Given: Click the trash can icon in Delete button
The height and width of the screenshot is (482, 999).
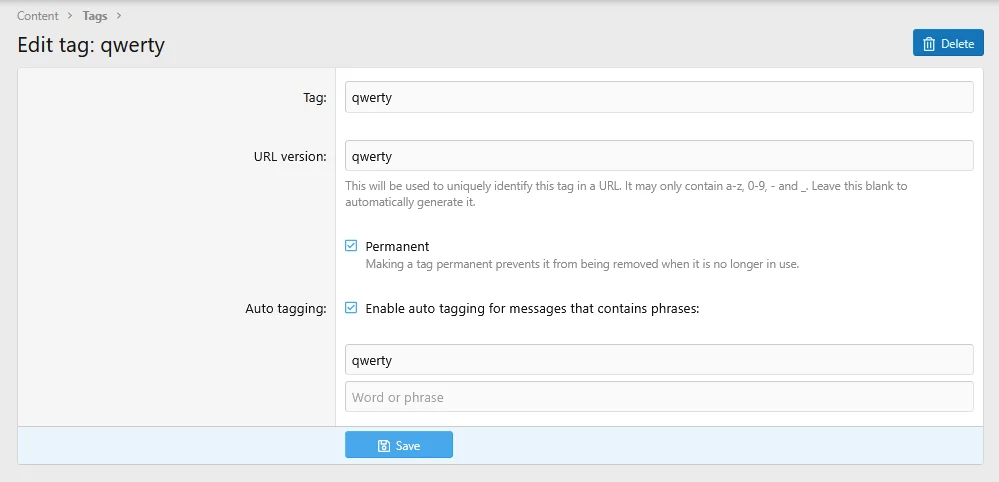Looking at the screenshot, I should click(929, 44).
